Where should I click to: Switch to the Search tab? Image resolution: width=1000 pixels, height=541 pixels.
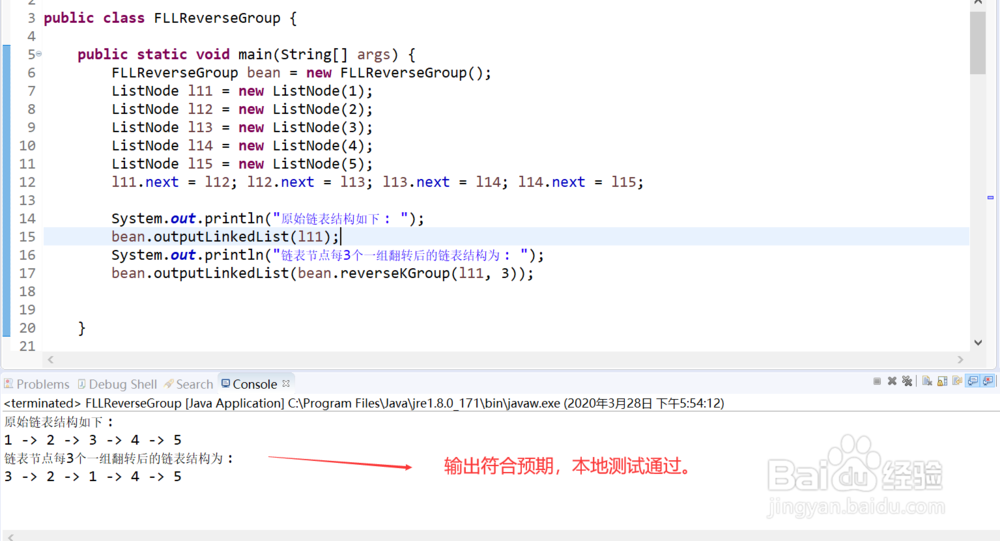click(188, 384)
